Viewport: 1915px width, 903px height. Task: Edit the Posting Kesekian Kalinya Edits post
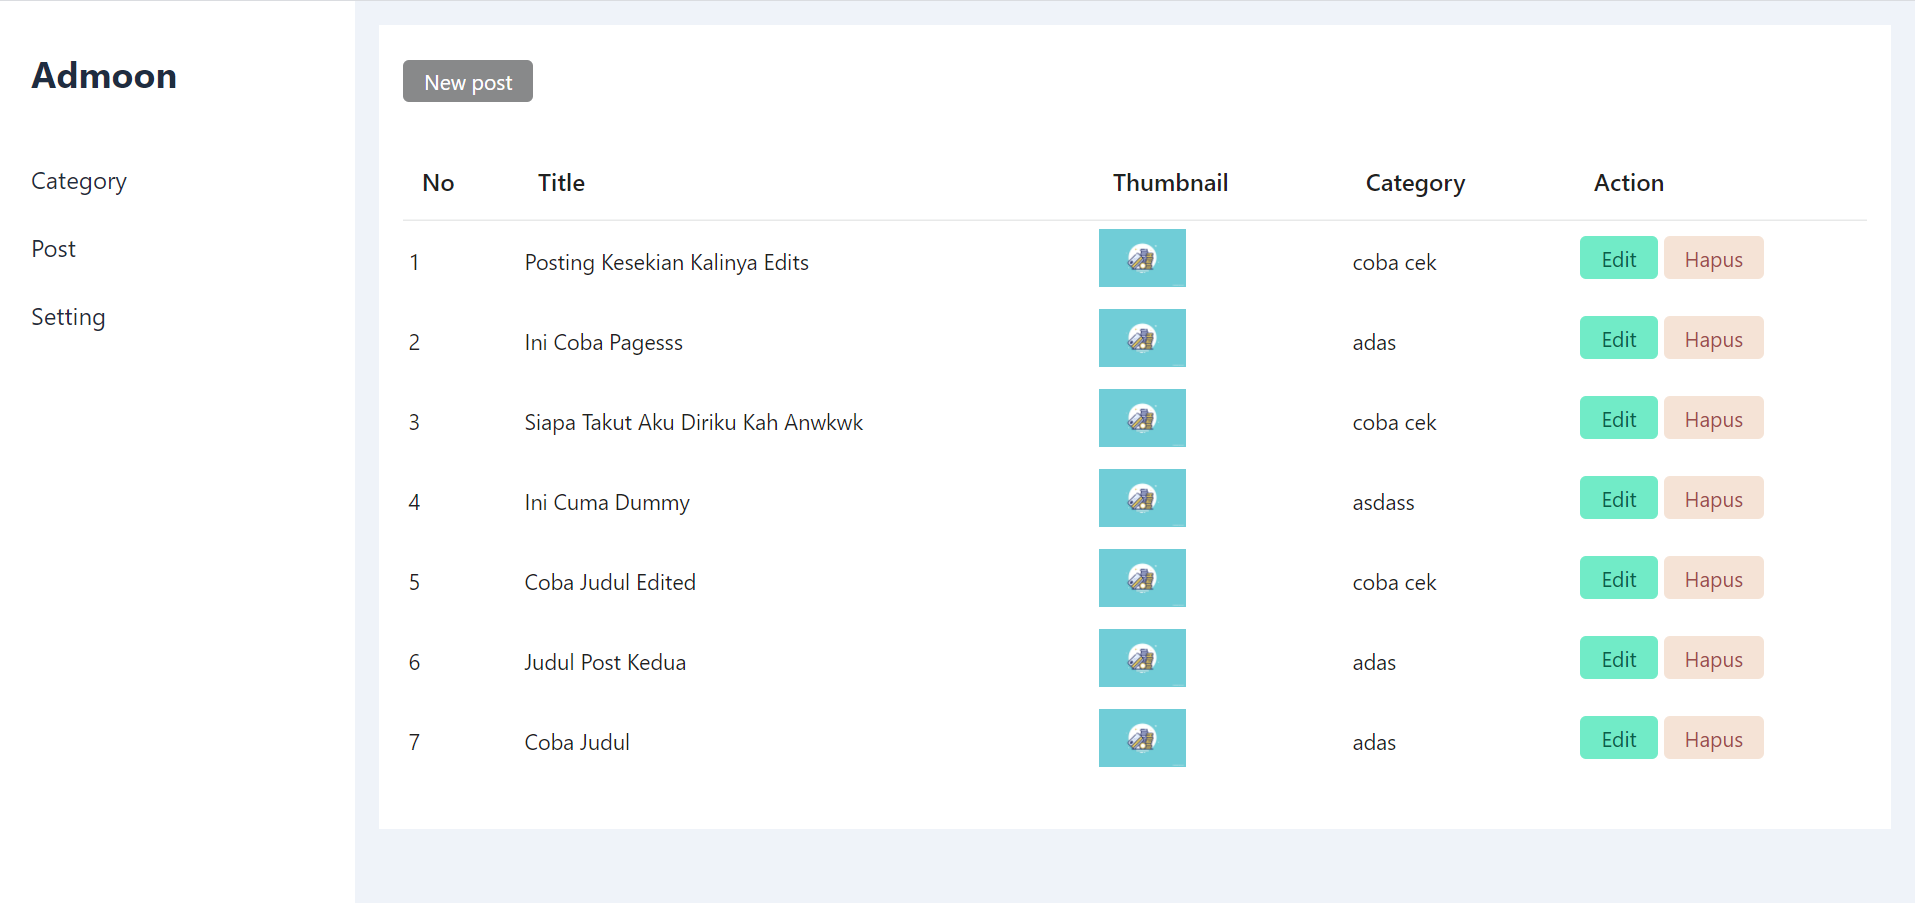tap(1618, 259)
